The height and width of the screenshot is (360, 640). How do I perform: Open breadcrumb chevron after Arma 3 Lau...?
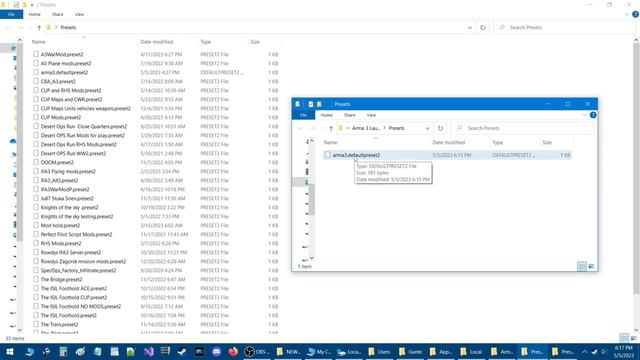click(384, 128)
